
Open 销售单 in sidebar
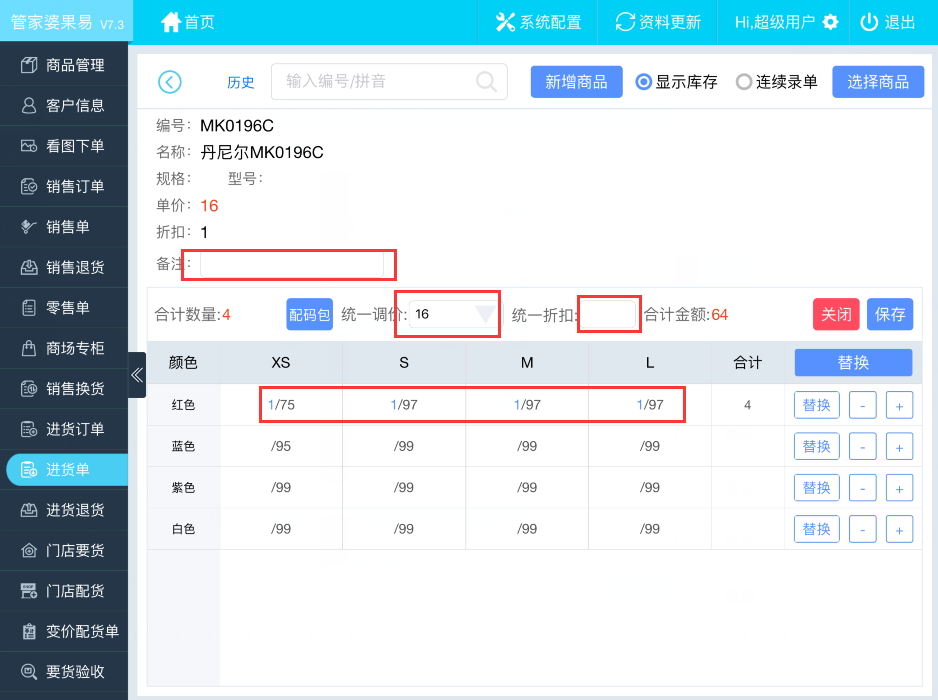click(x=64, y=227)
